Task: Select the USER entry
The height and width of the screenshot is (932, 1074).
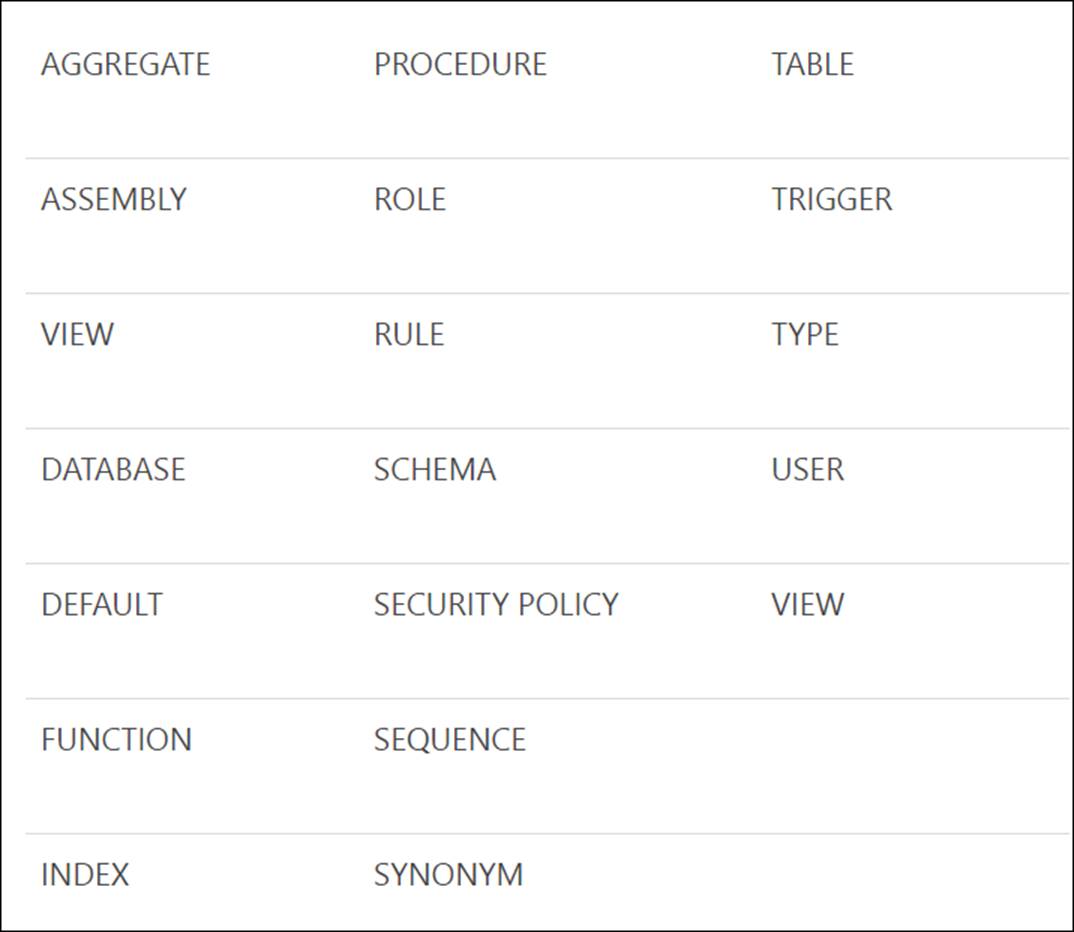Action: click(807, 470)
